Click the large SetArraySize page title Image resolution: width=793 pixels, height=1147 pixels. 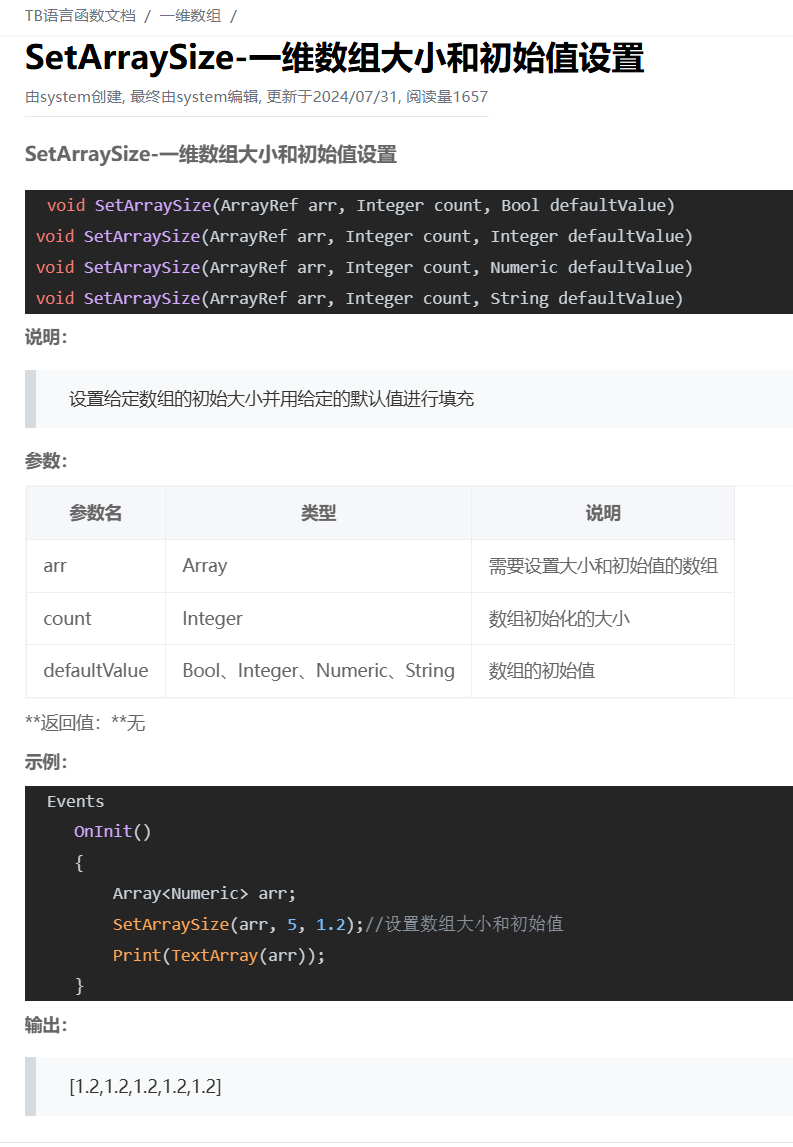334,58
